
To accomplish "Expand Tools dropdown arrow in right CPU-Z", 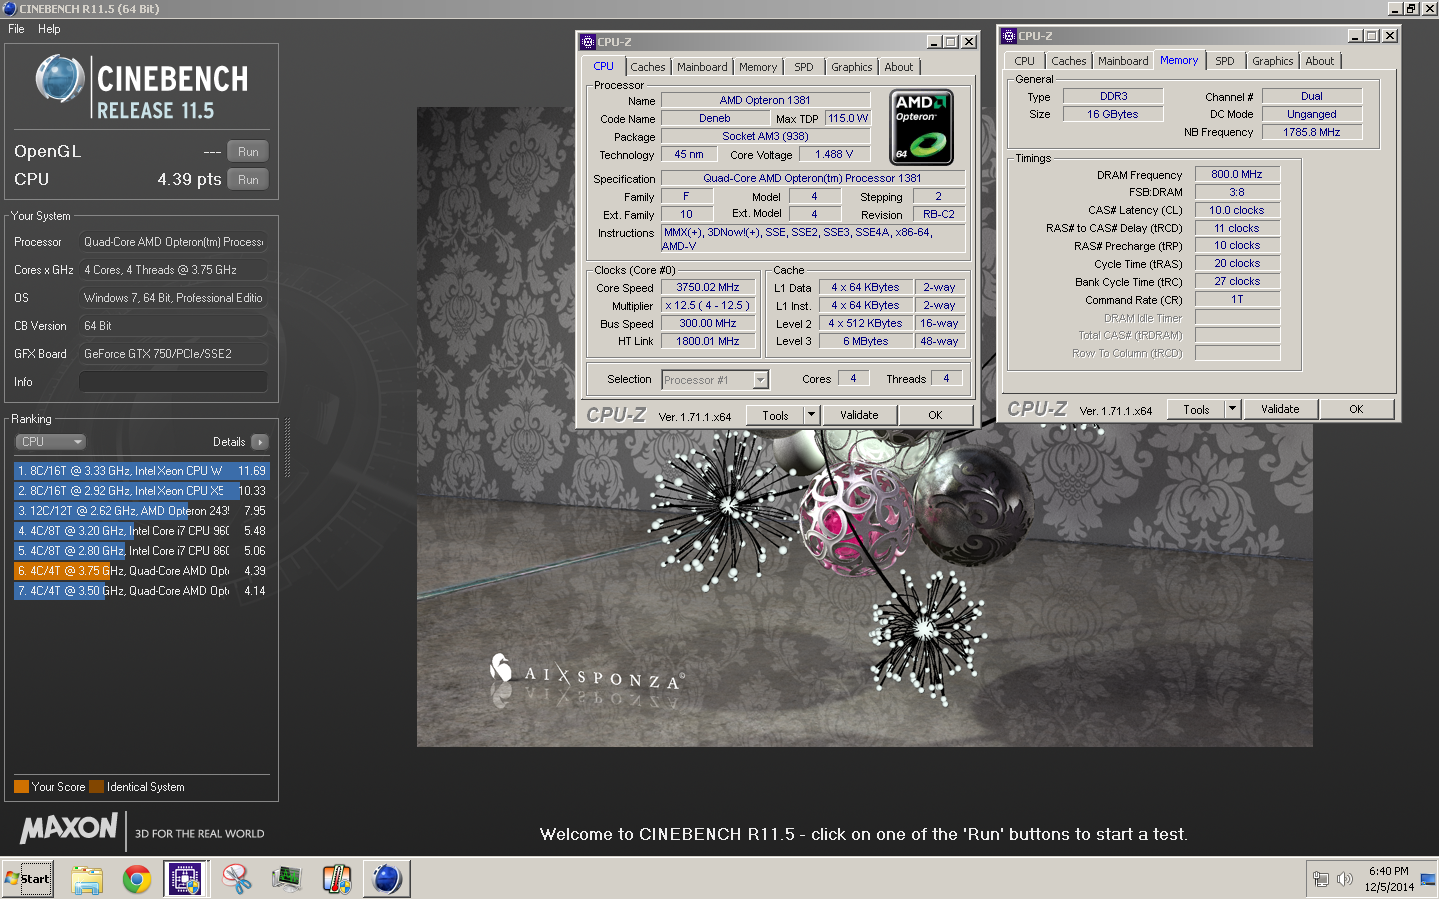I will coord(1233,409).
